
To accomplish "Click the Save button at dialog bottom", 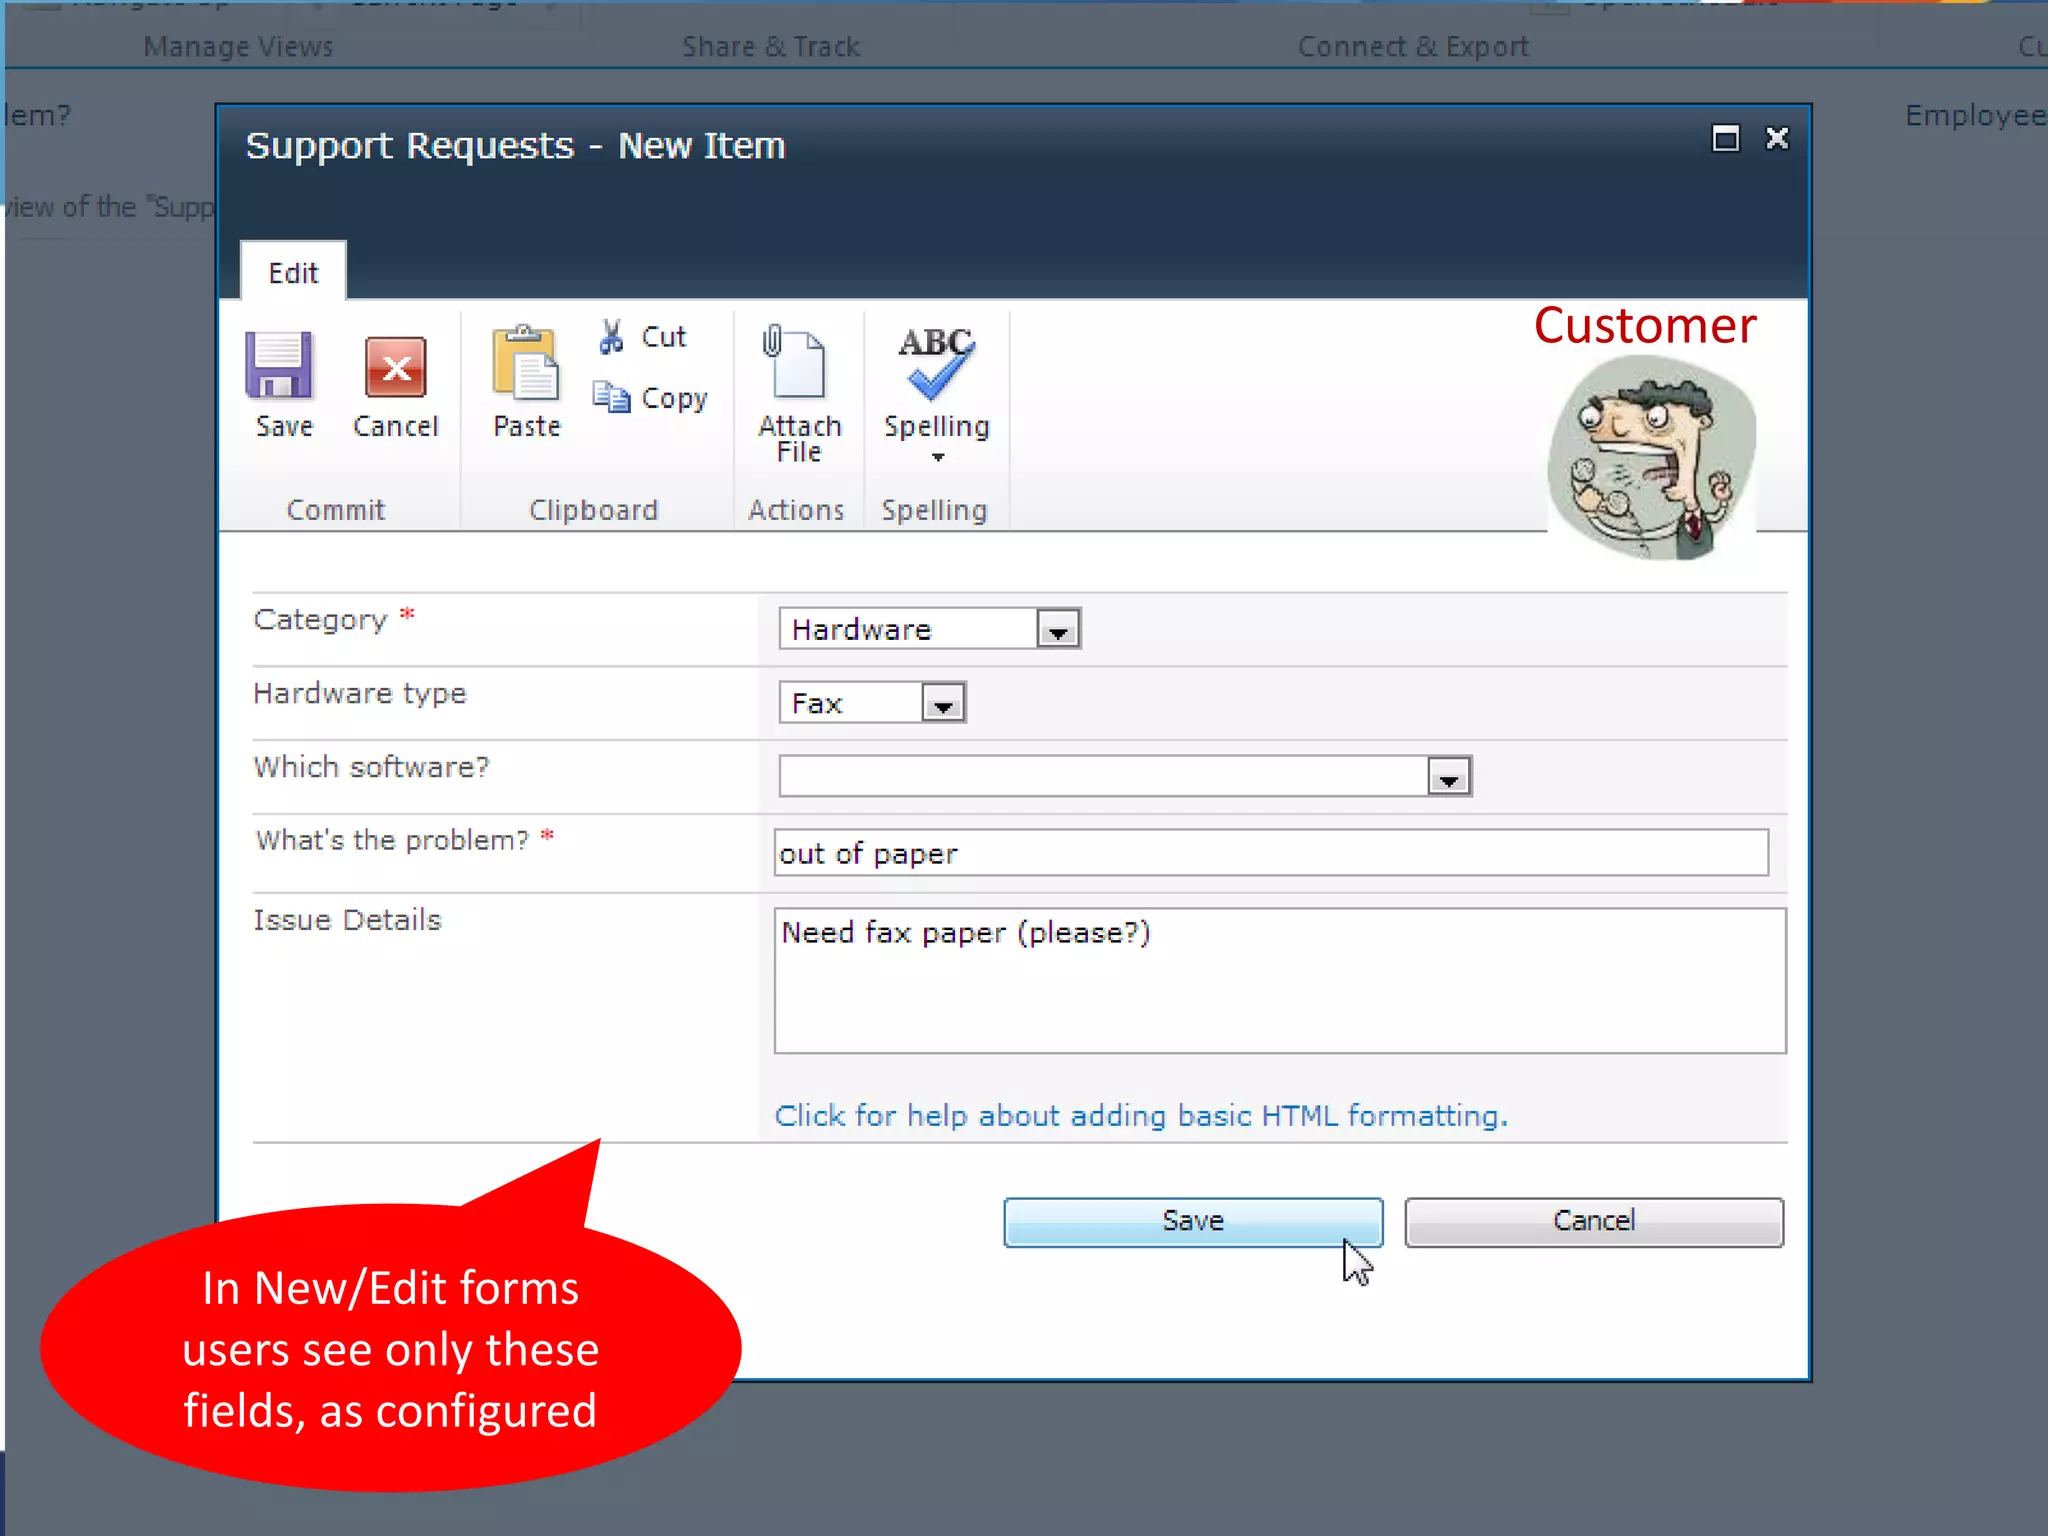I will coord(1193,1222).
